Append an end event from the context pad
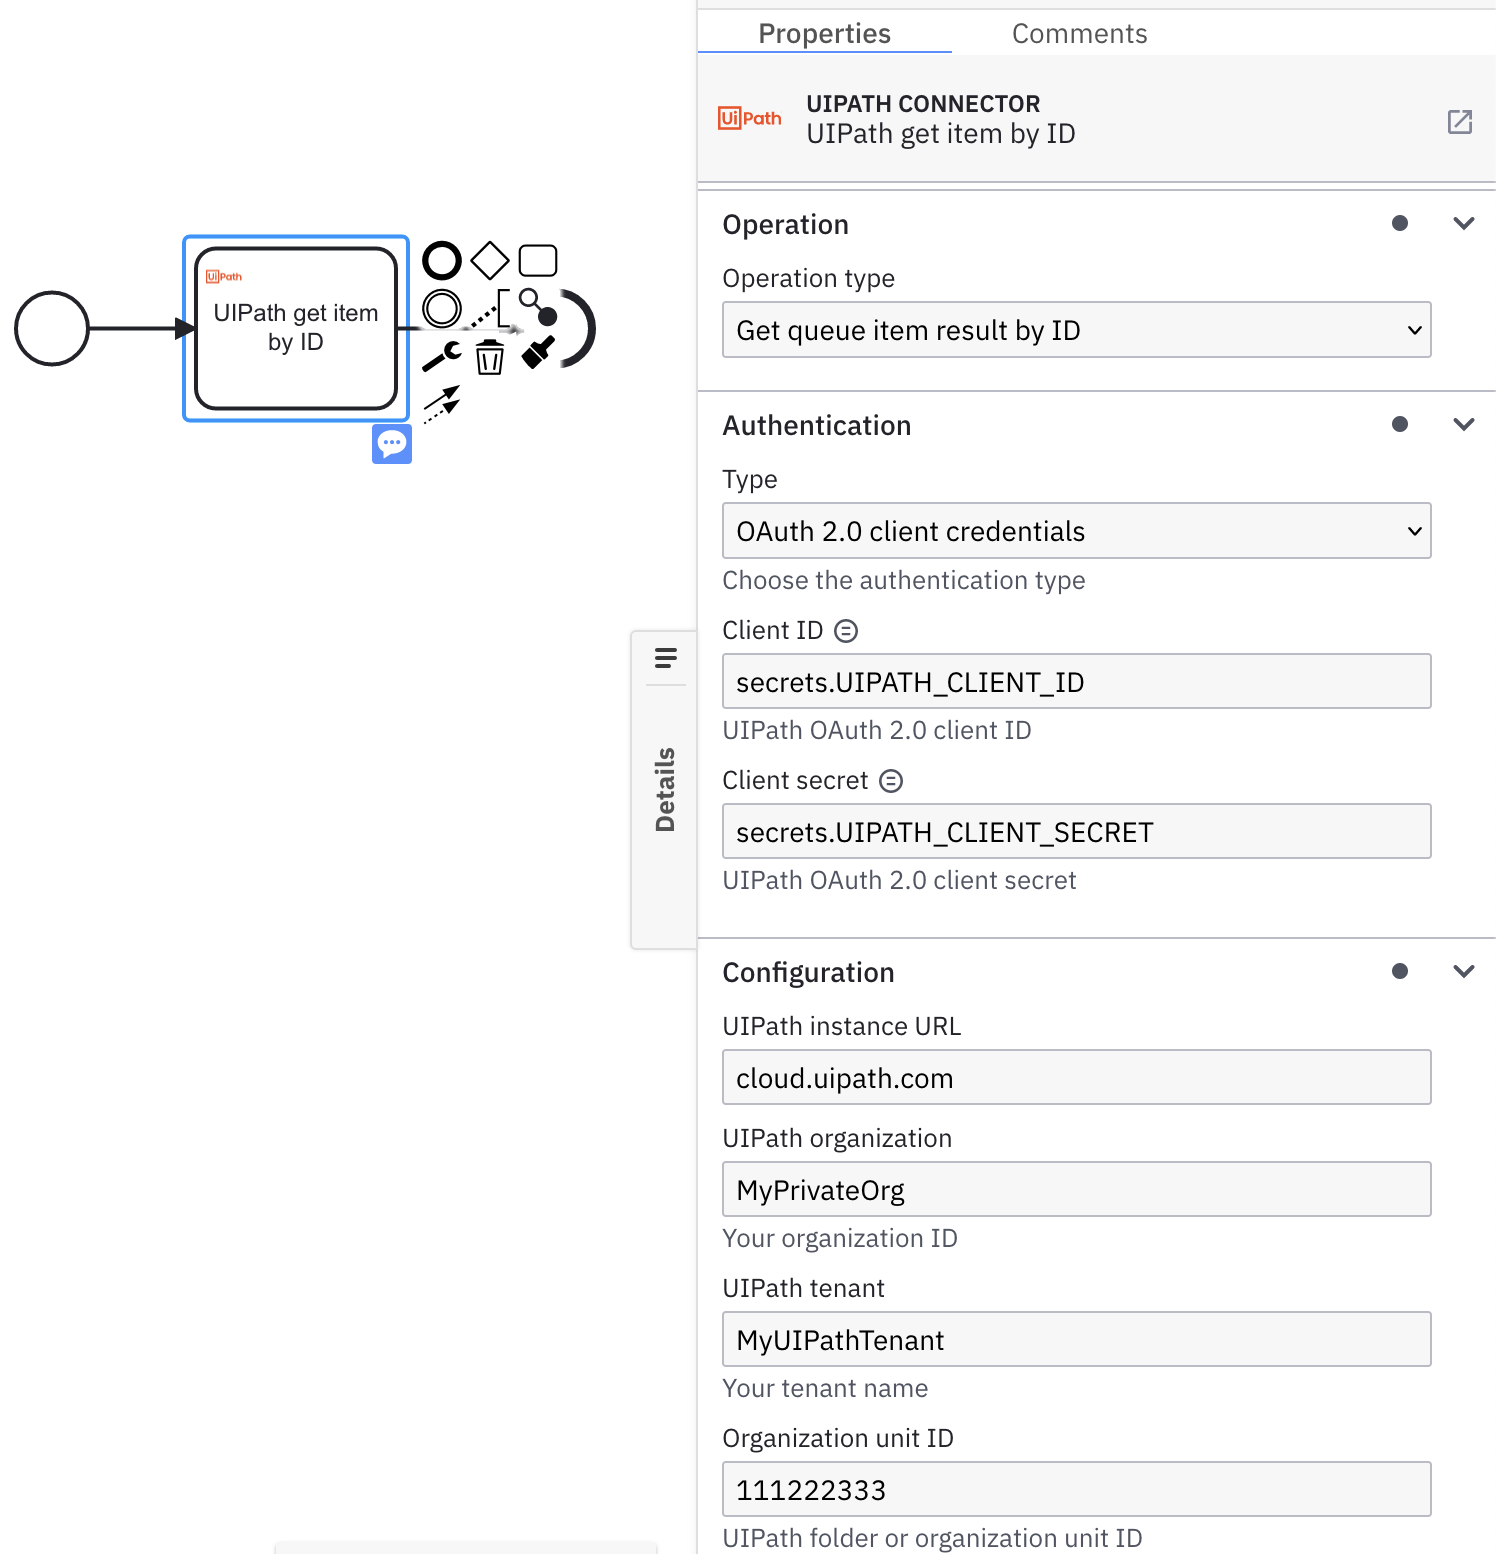Screen dimensions: 1496x1554 point(441,259)
